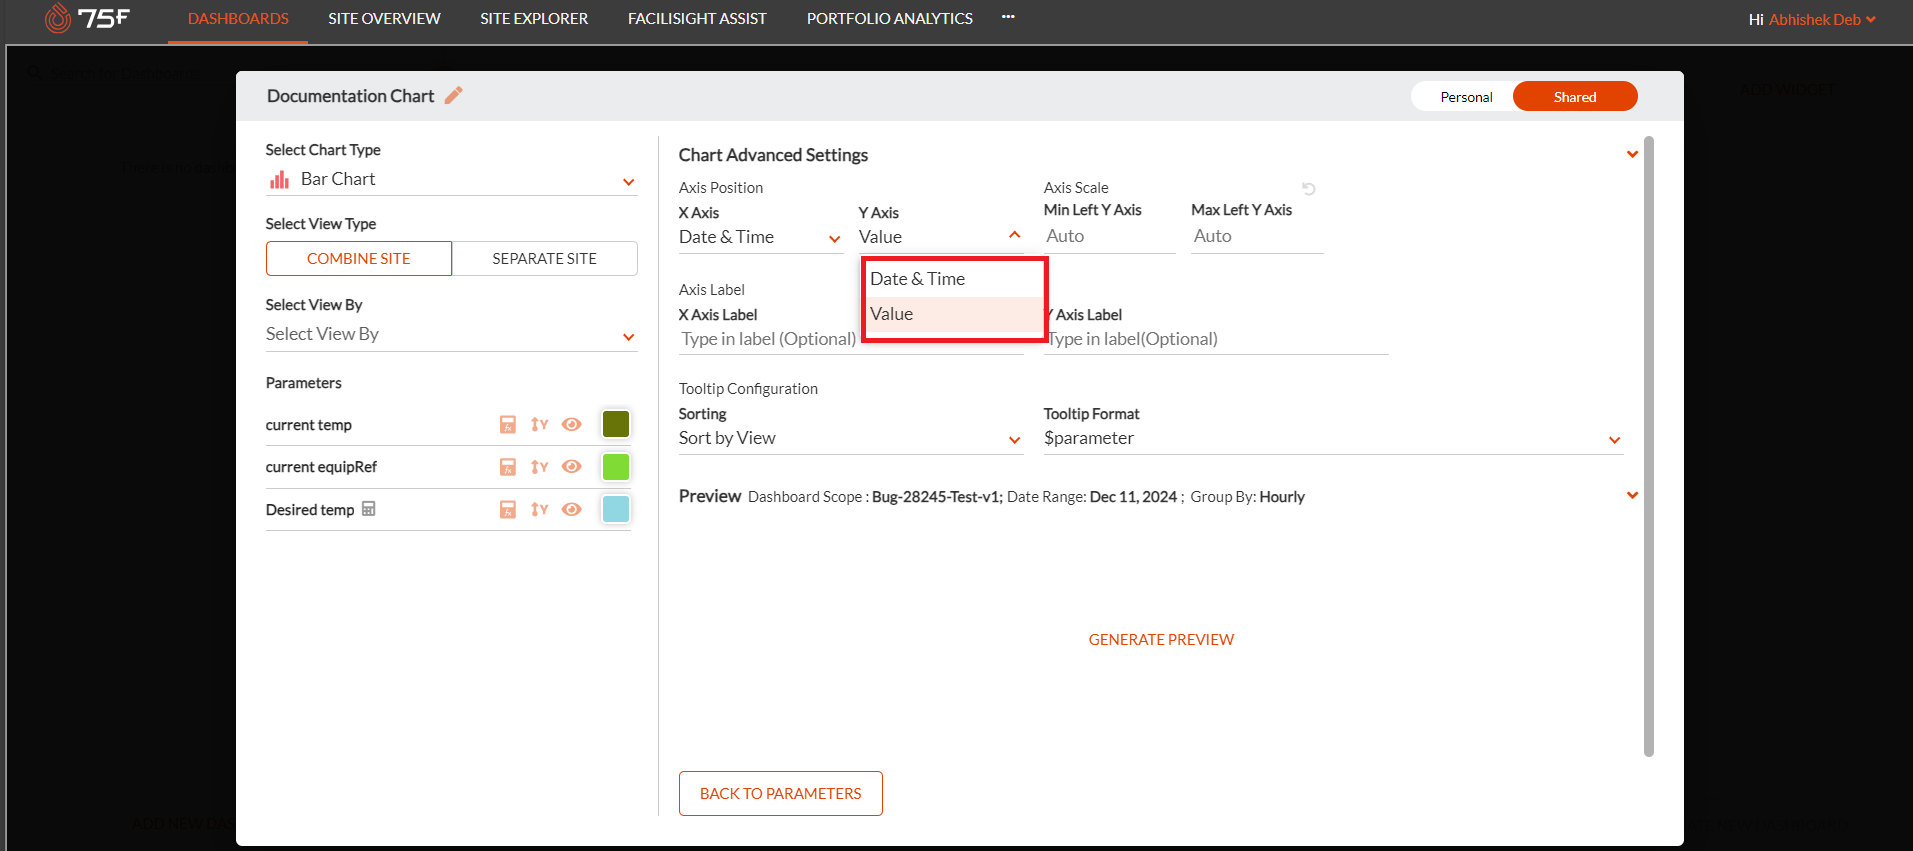The height and width of the screenshot is (851, 1913).
Task: Switch Y axis for current temp
Action: pos(540,425)
